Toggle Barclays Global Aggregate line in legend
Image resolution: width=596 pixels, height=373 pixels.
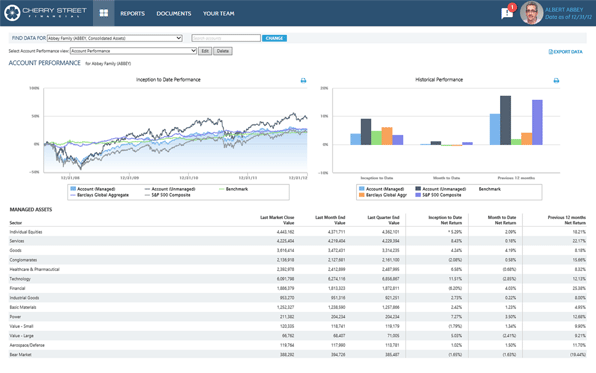100,195
